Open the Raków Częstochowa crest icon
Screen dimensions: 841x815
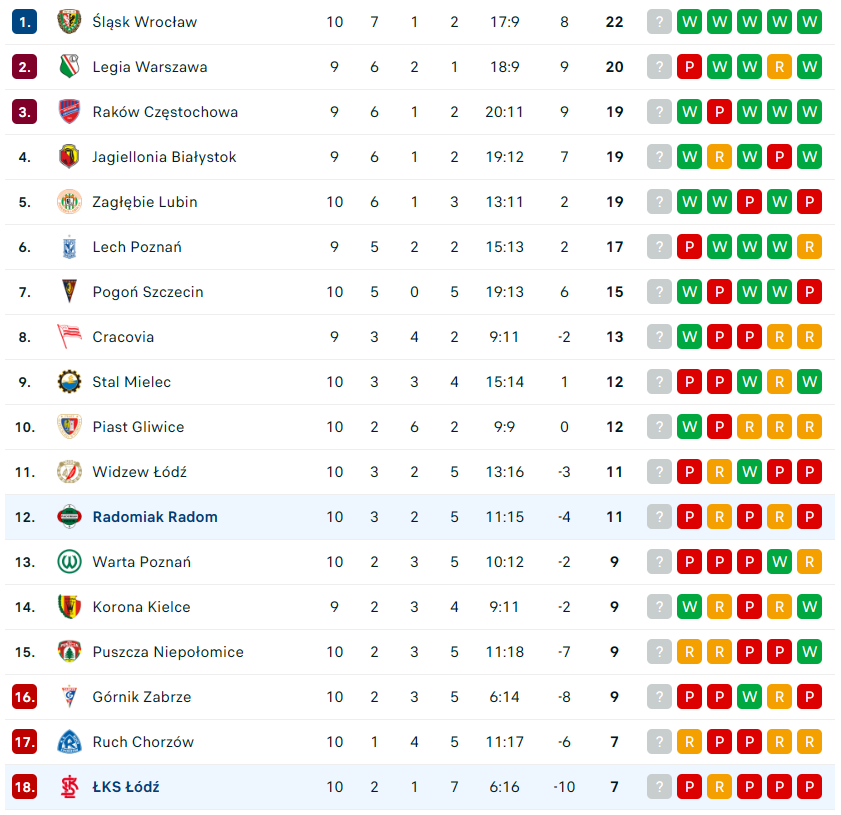click(69, 112)
